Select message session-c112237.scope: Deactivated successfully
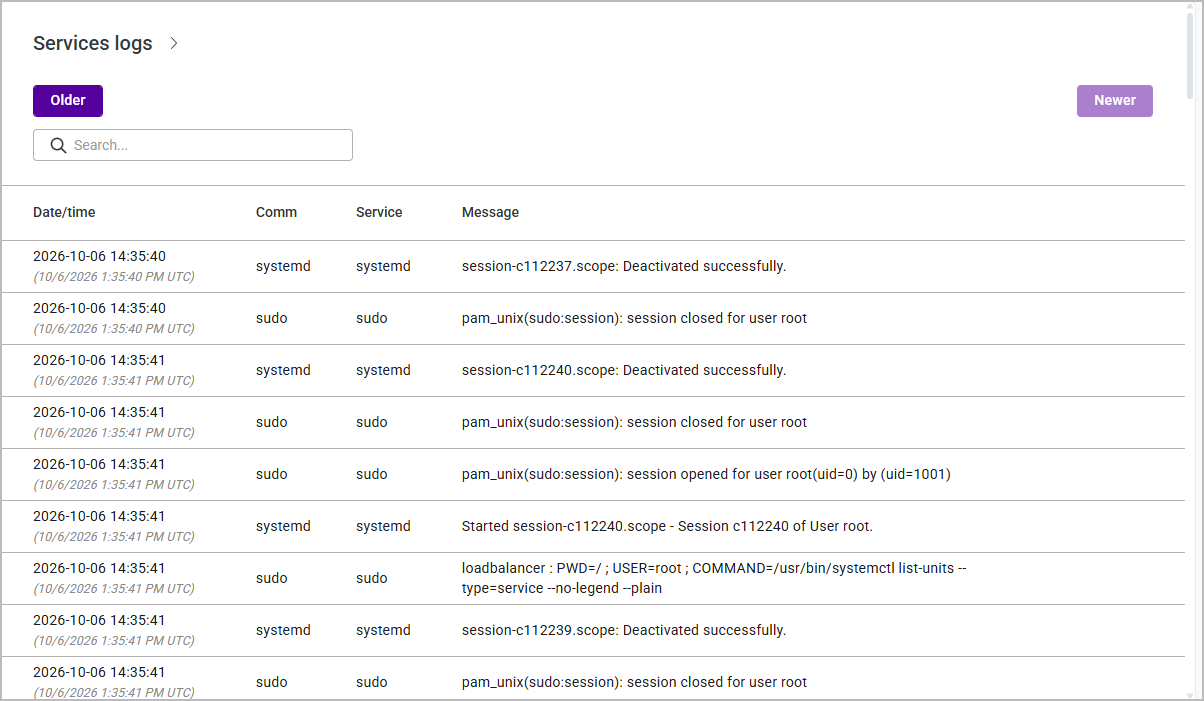Screen dimensions: 1204x701 pyautogui.click(x=624, y=266)
